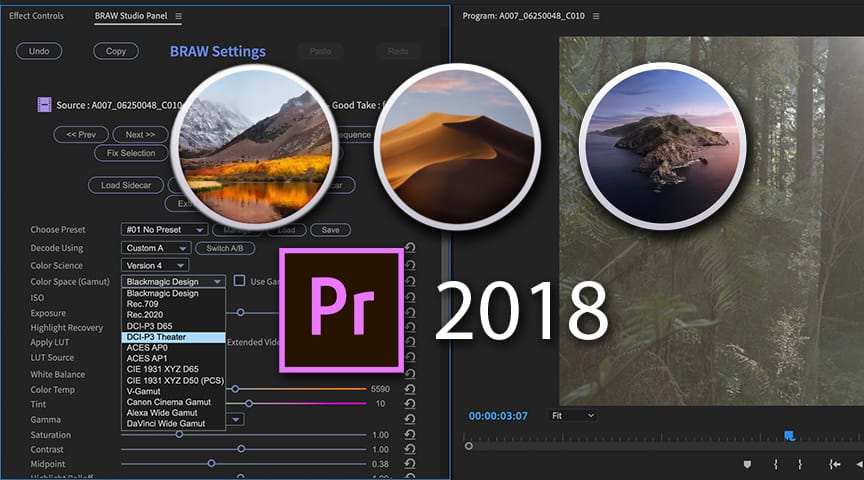Viewport: 864px width, 480px height.
Task: Open the Choose Preset dropdown
Action: (x=163, y=230)
